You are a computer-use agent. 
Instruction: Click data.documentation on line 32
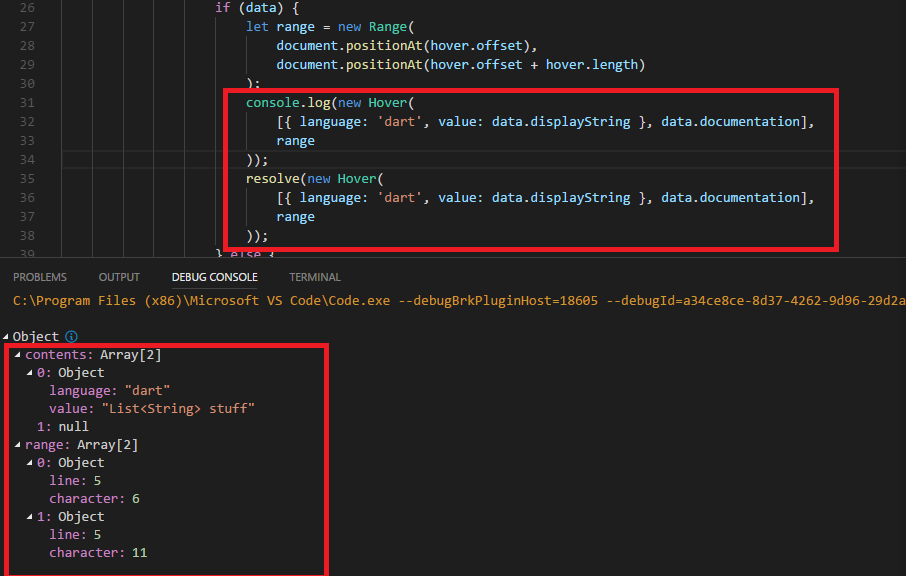click(730, 121)
